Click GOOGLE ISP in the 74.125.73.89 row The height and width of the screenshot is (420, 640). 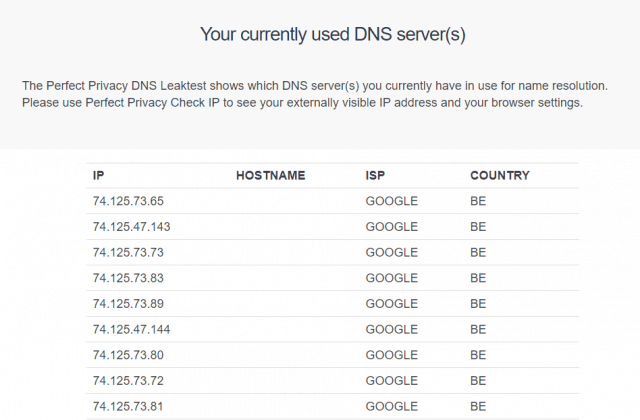pyautogui.click(x=392, y=304)
